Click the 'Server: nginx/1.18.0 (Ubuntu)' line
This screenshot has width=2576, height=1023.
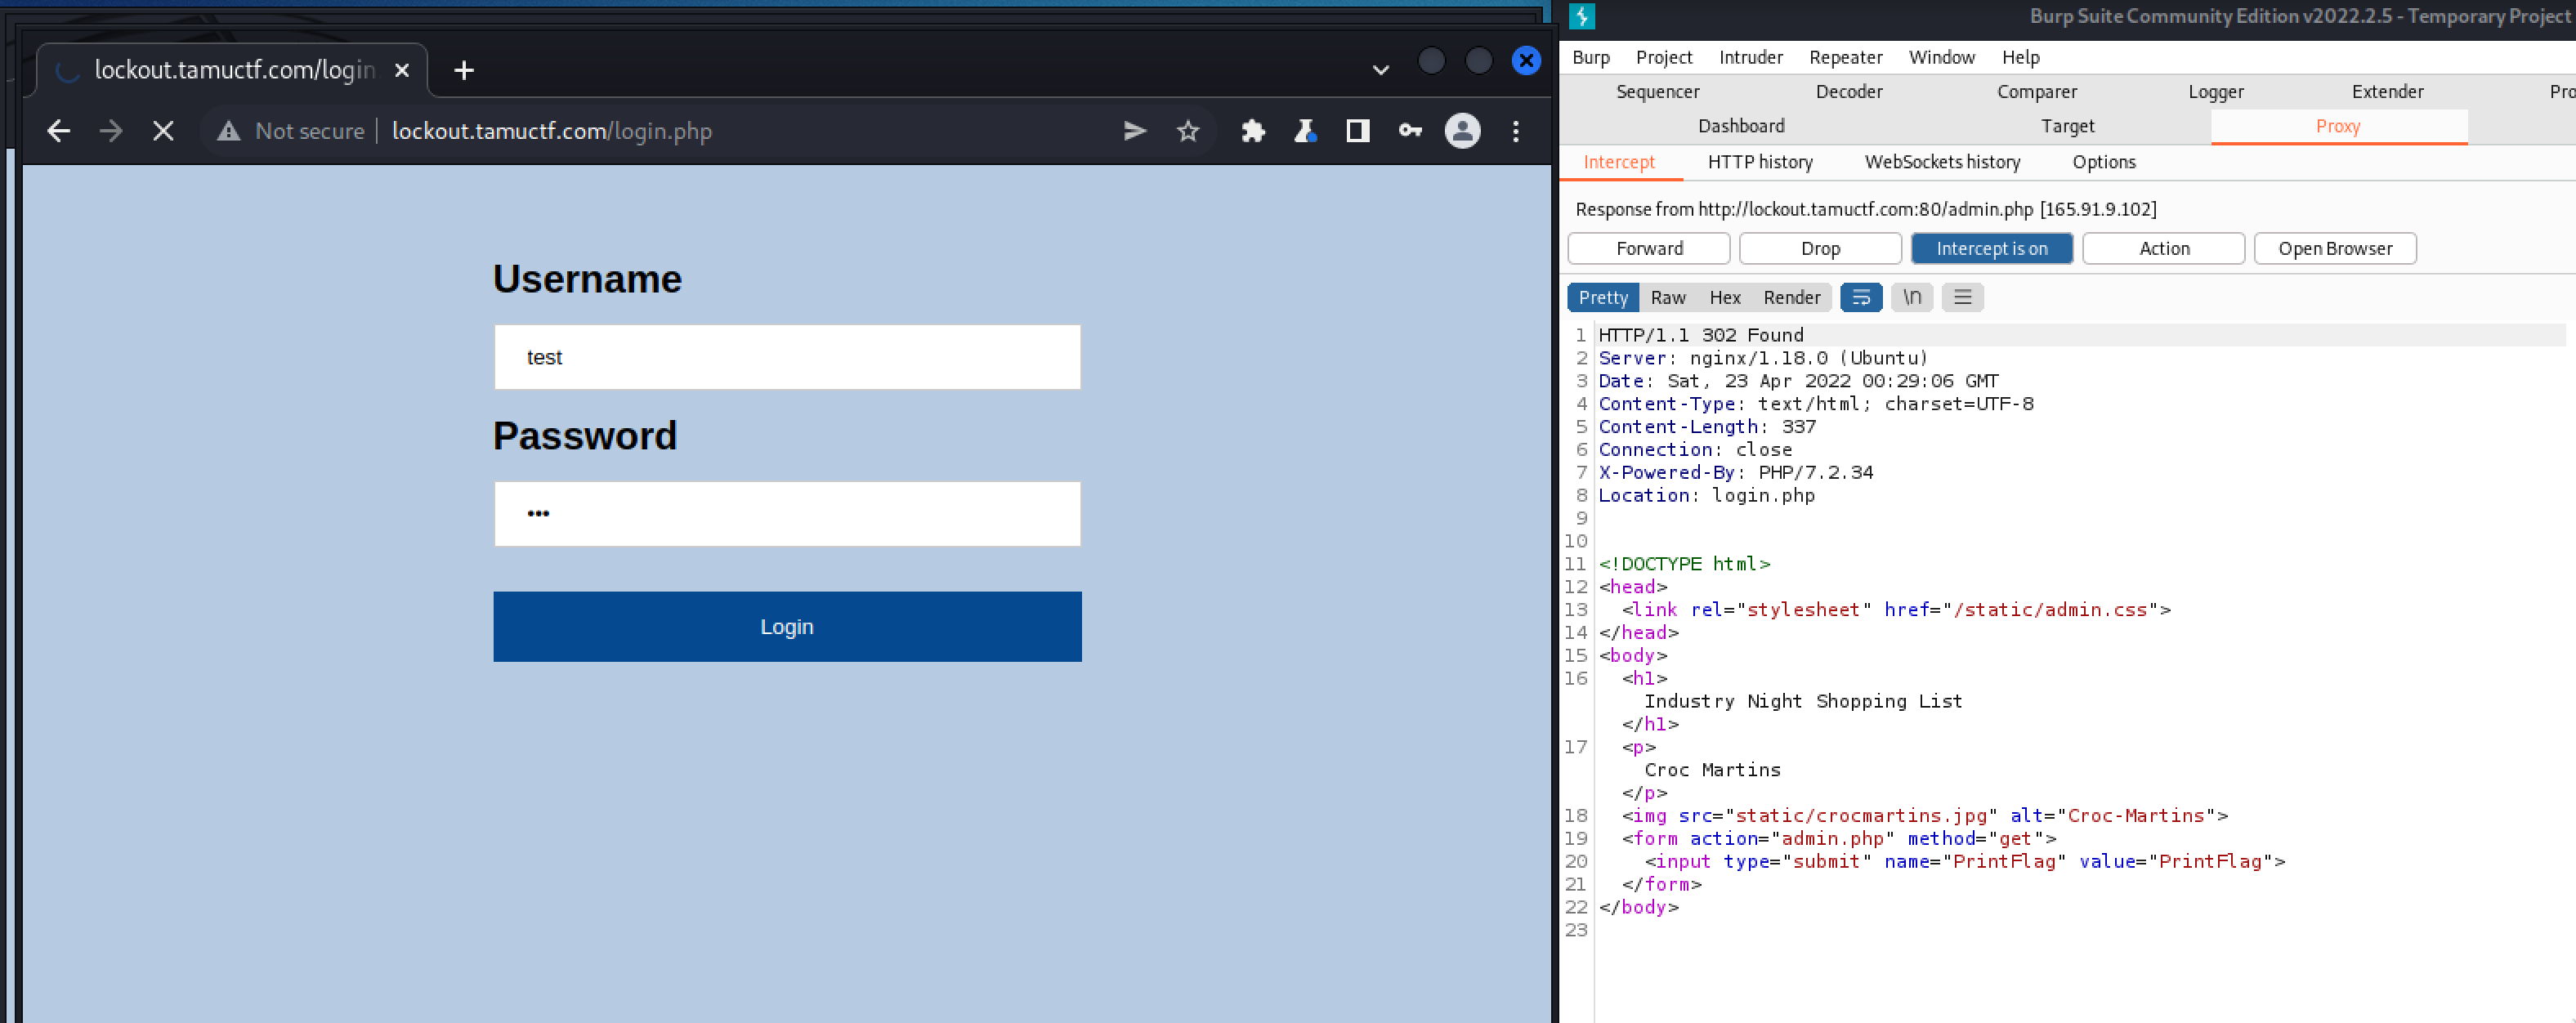point(1763,358)
